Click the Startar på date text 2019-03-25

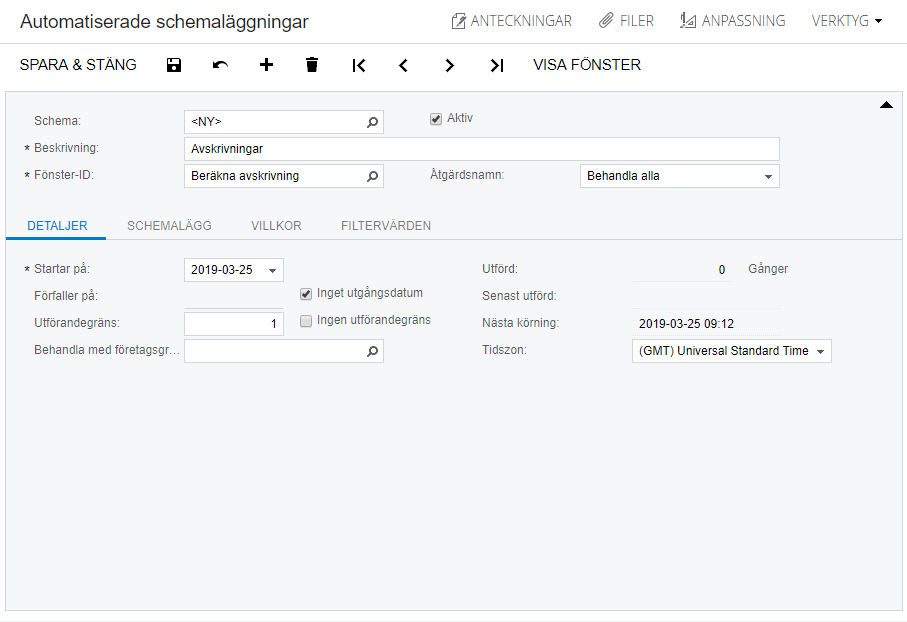coord(222,270)
